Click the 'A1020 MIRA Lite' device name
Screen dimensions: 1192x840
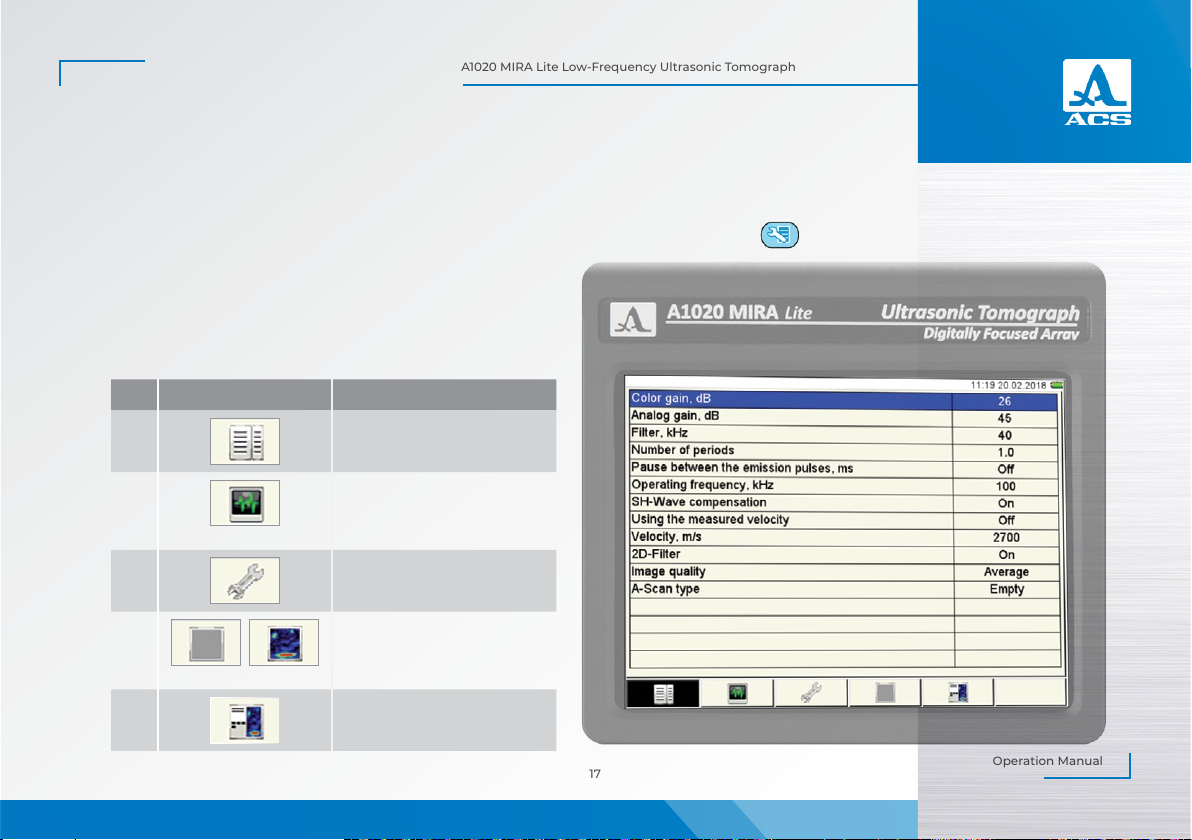[x=739, y=312]
